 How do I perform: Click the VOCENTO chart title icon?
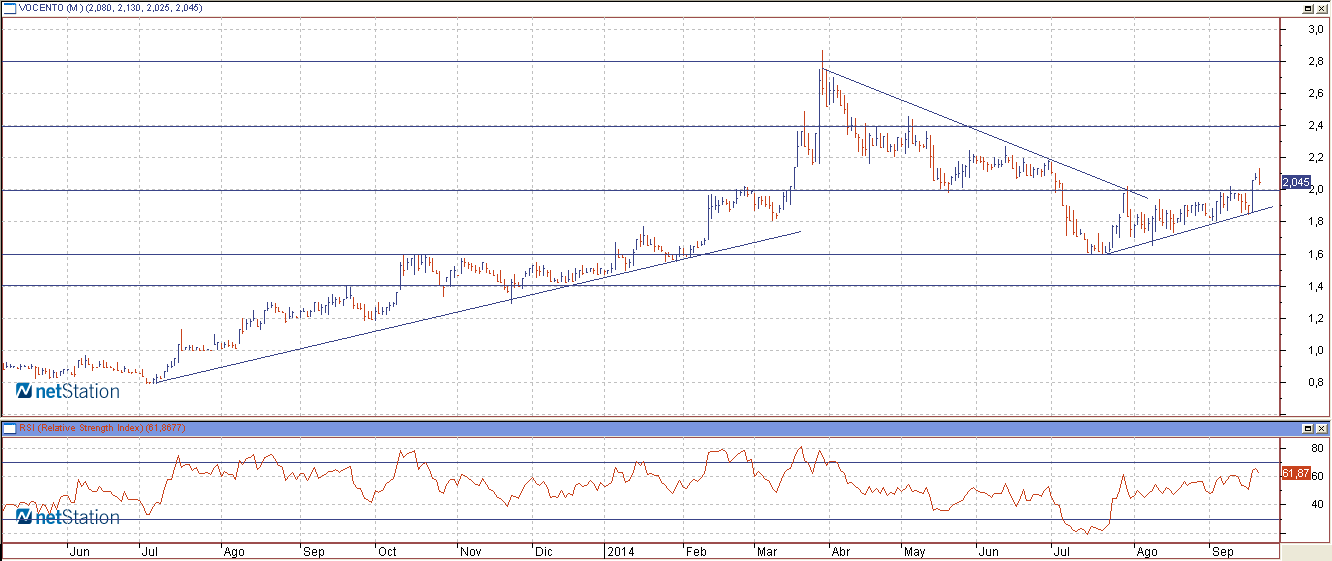point(10,8)
